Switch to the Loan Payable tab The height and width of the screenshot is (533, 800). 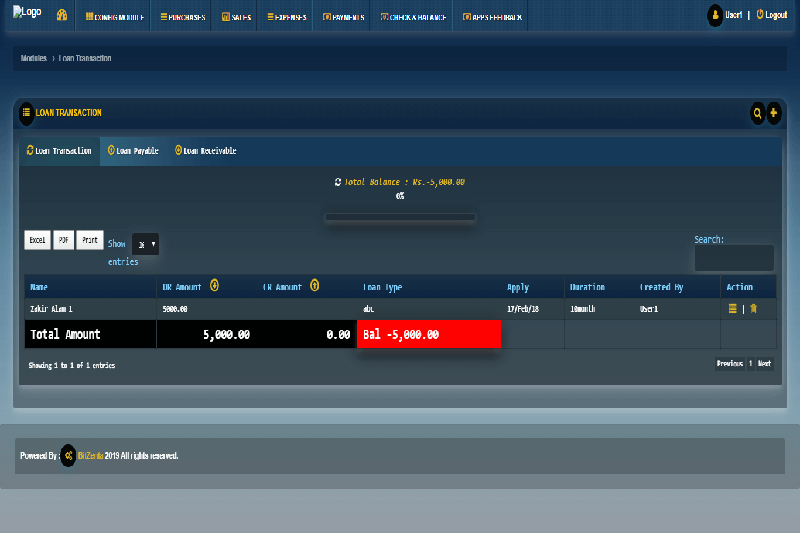point(133,151)
